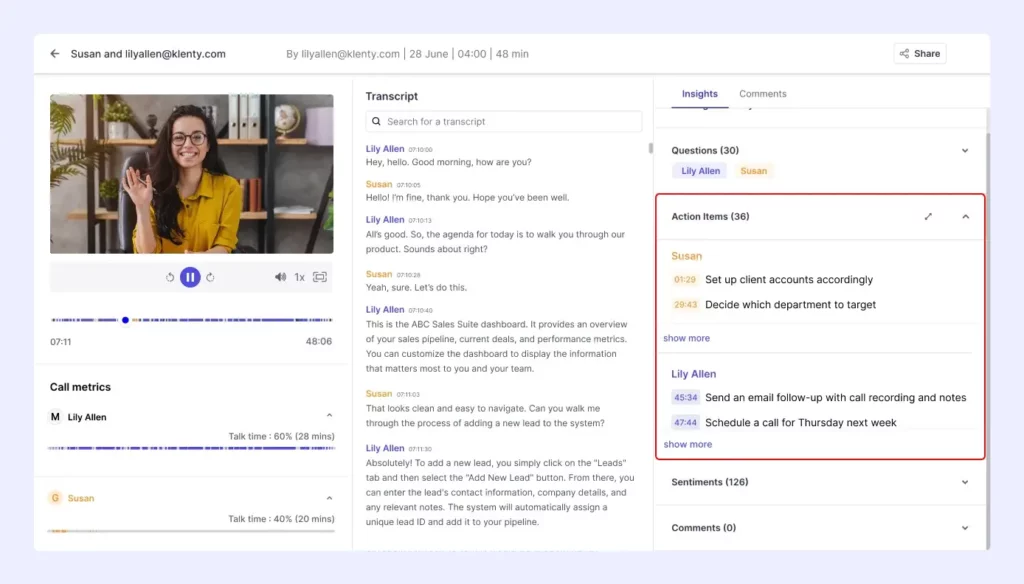Click the G avatar beside Susan

click(56, 498)
